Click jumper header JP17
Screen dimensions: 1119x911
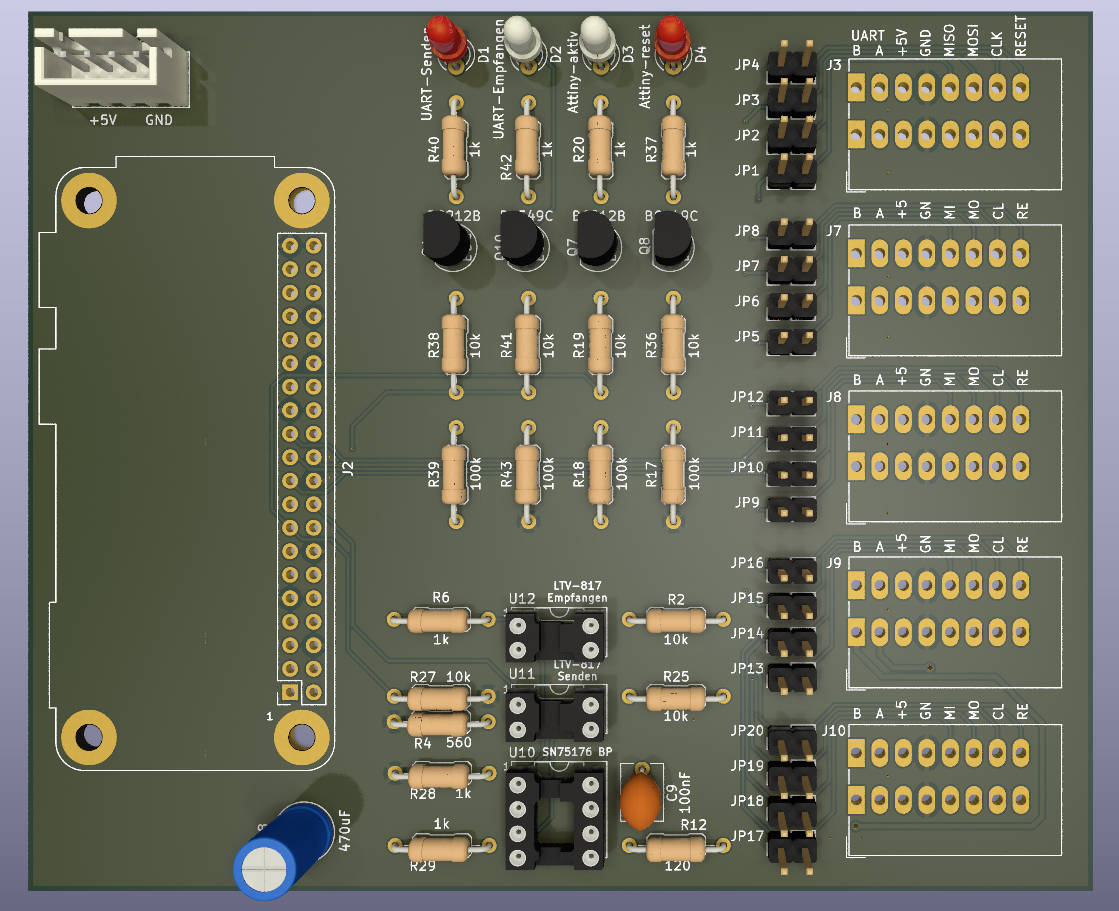tap(791, 850)
